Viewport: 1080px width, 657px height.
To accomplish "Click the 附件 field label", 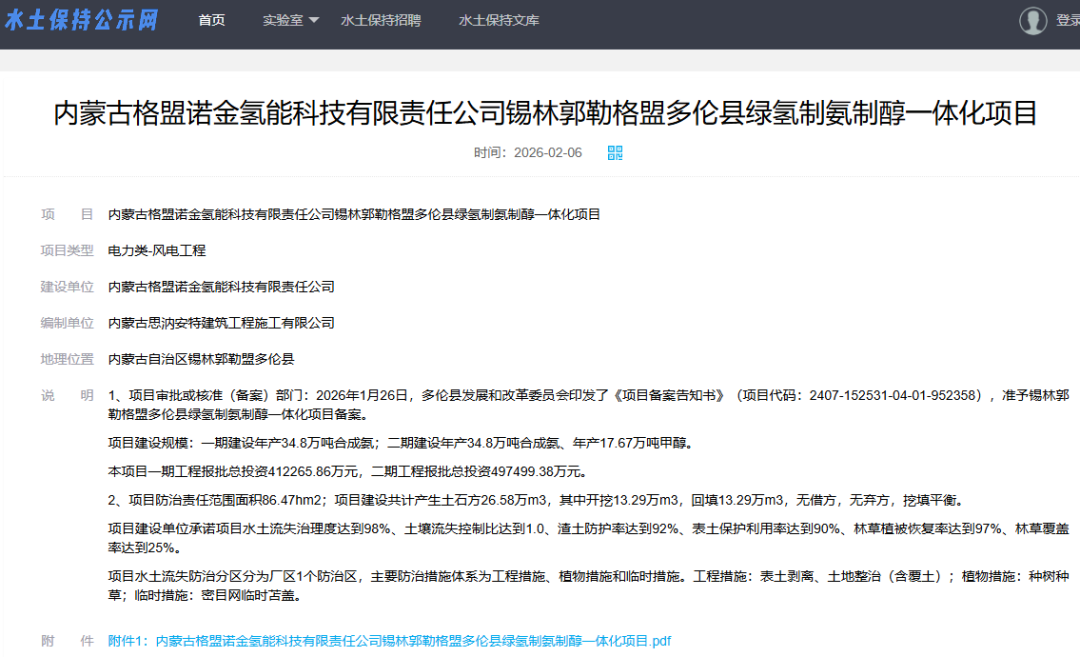I will [67, 640].
